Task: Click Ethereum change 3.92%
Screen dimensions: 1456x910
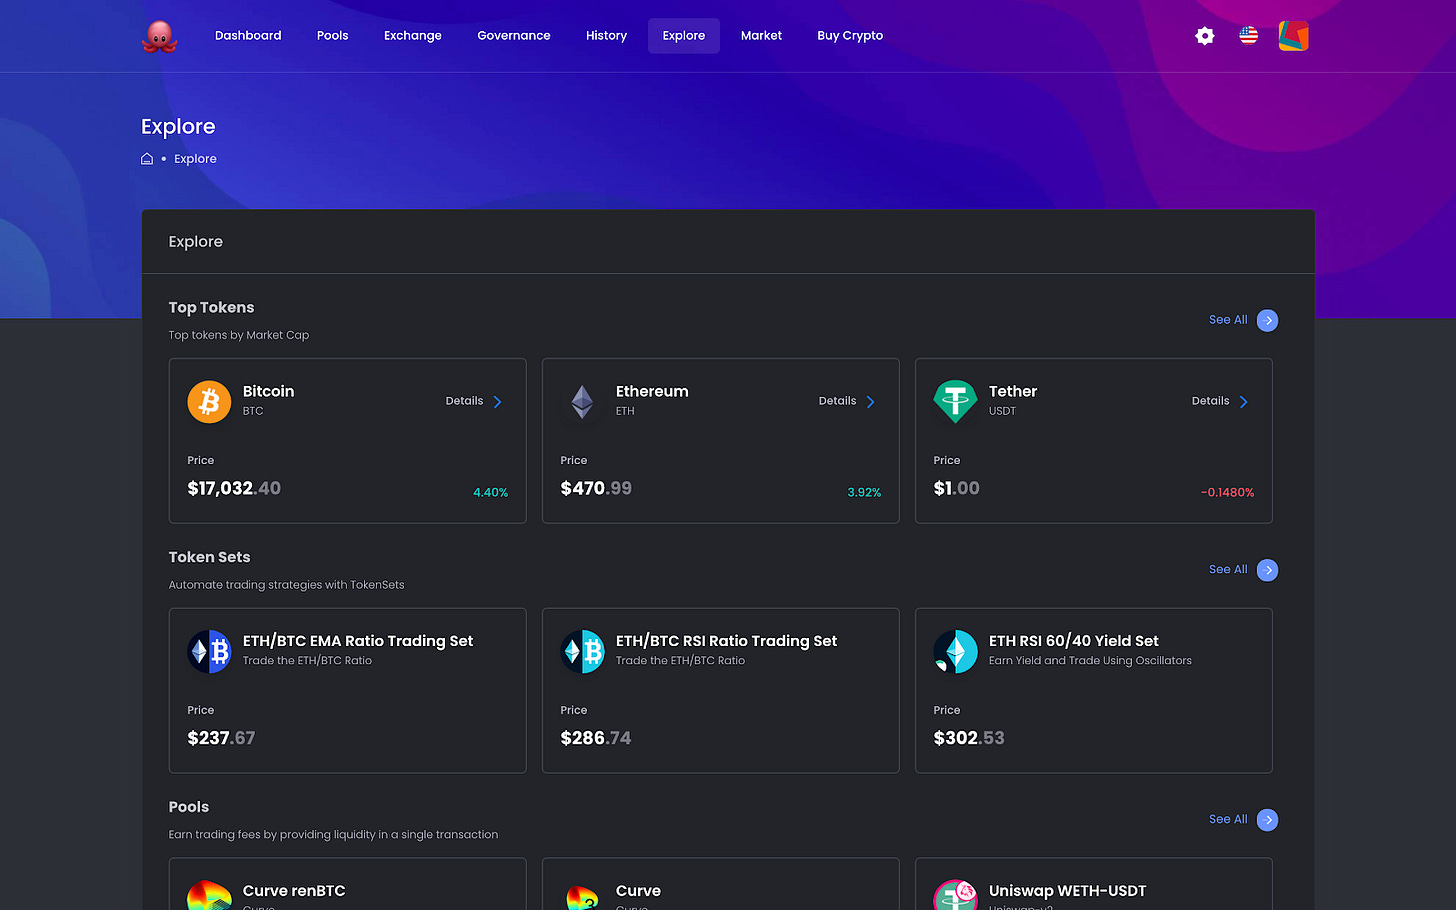Action: coord(864,493)
